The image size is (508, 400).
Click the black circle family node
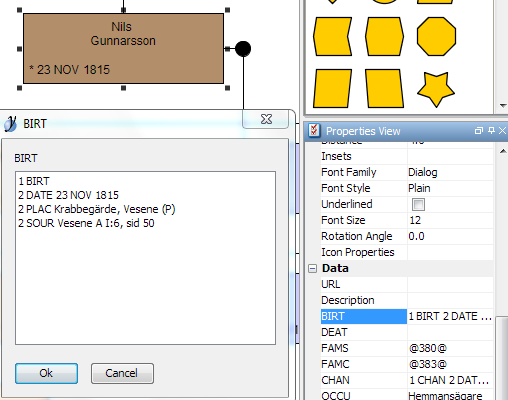tap(243, 49)
